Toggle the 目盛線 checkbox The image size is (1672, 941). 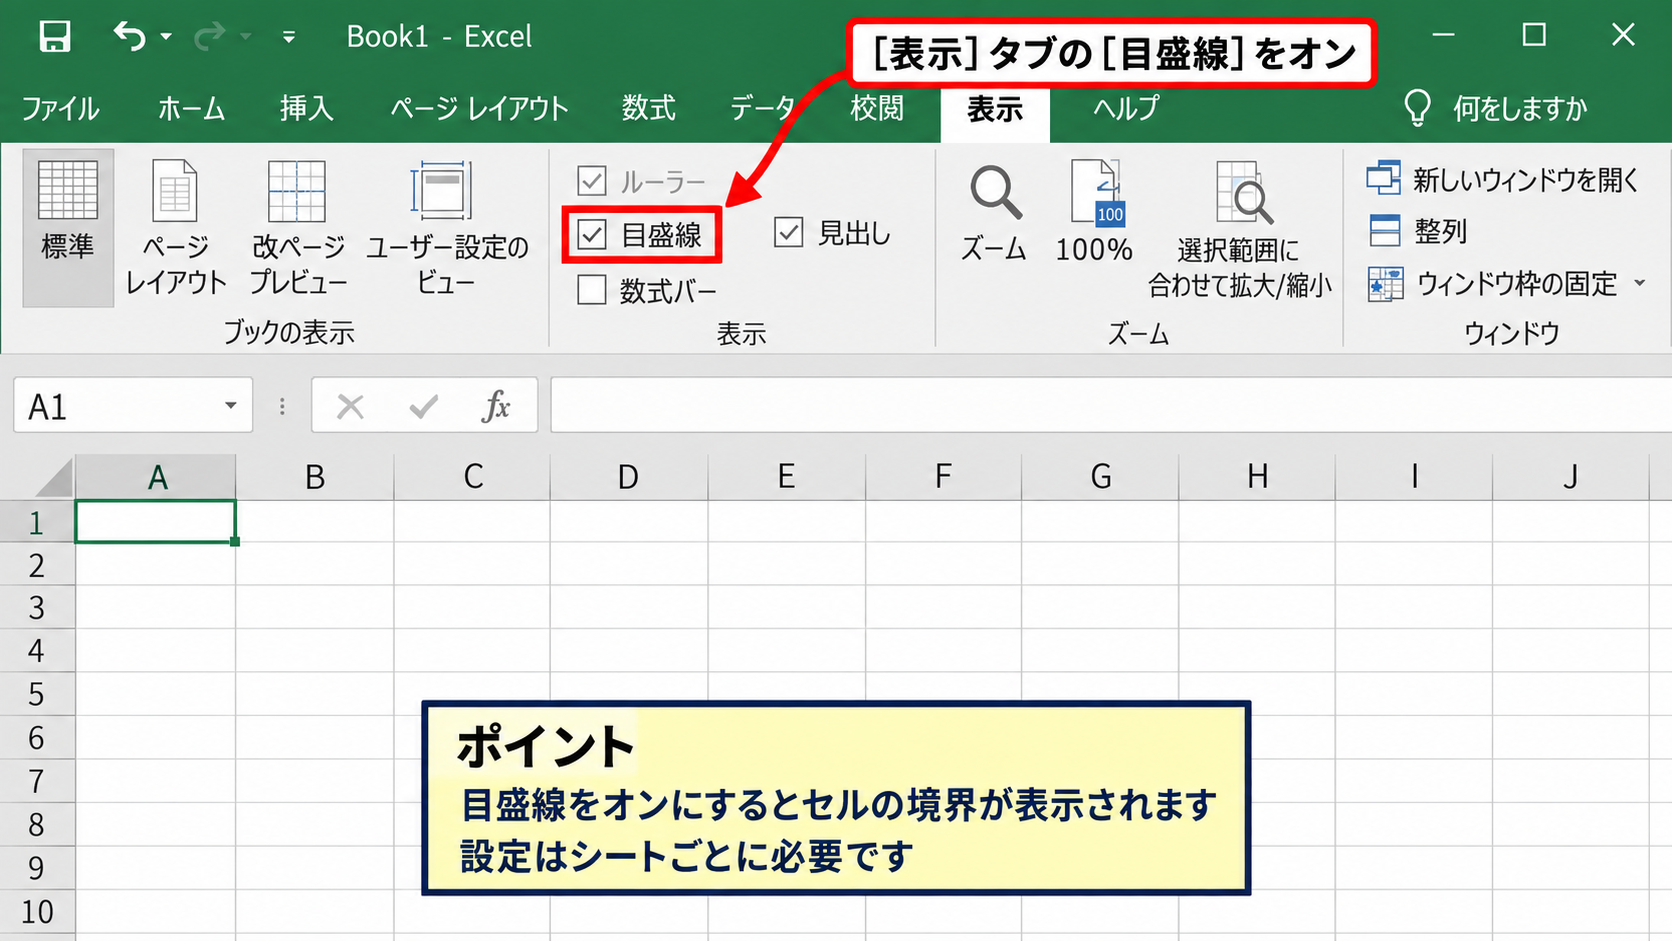click(592, 235)
